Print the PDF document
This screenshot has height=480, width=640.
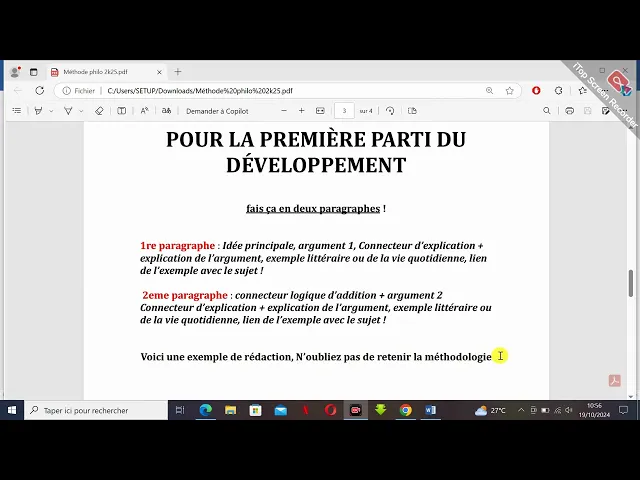569,111
